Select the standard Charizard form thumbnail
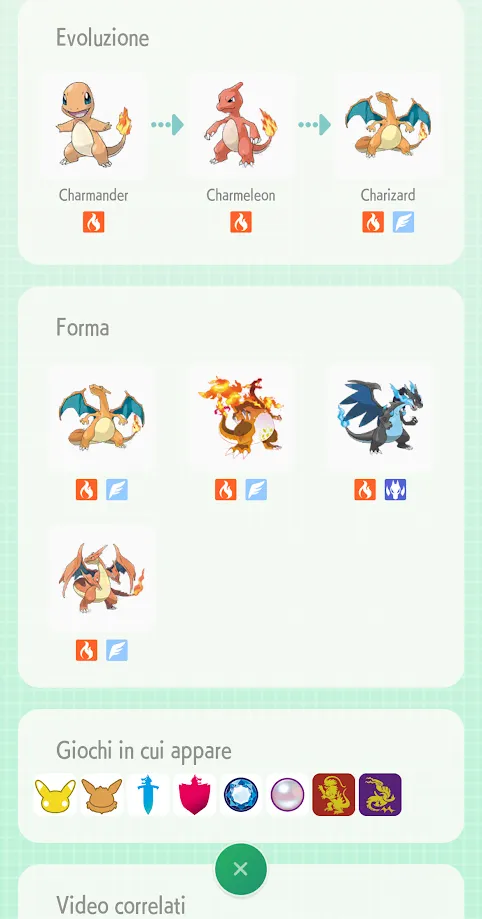This screenshot has height=919, width=482. coord(102,417)
